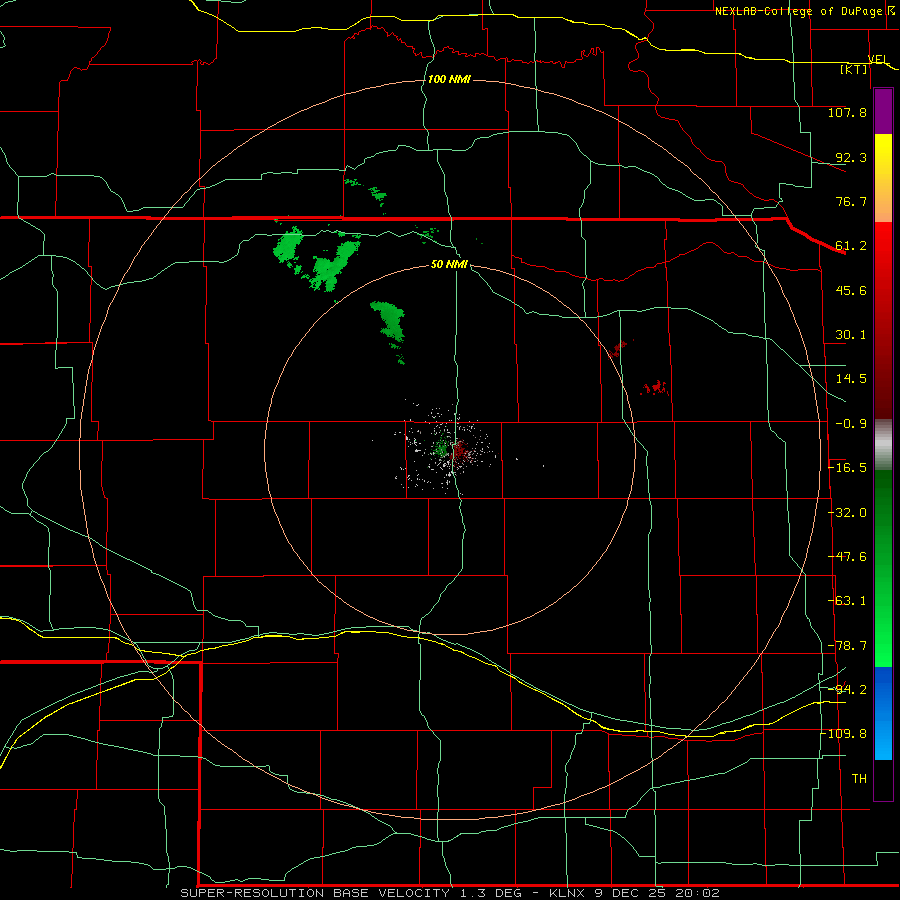Select the 76.7 scale label
The width and height of the screenshot is (900, 900).
click(x=851, y=201)
